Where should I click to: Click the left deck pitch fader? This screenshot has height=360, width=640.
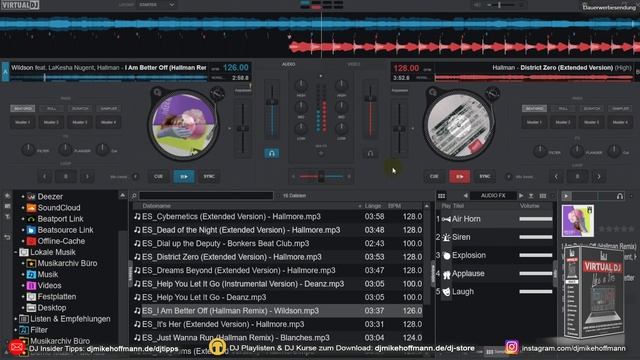click(x=243, y=129)
